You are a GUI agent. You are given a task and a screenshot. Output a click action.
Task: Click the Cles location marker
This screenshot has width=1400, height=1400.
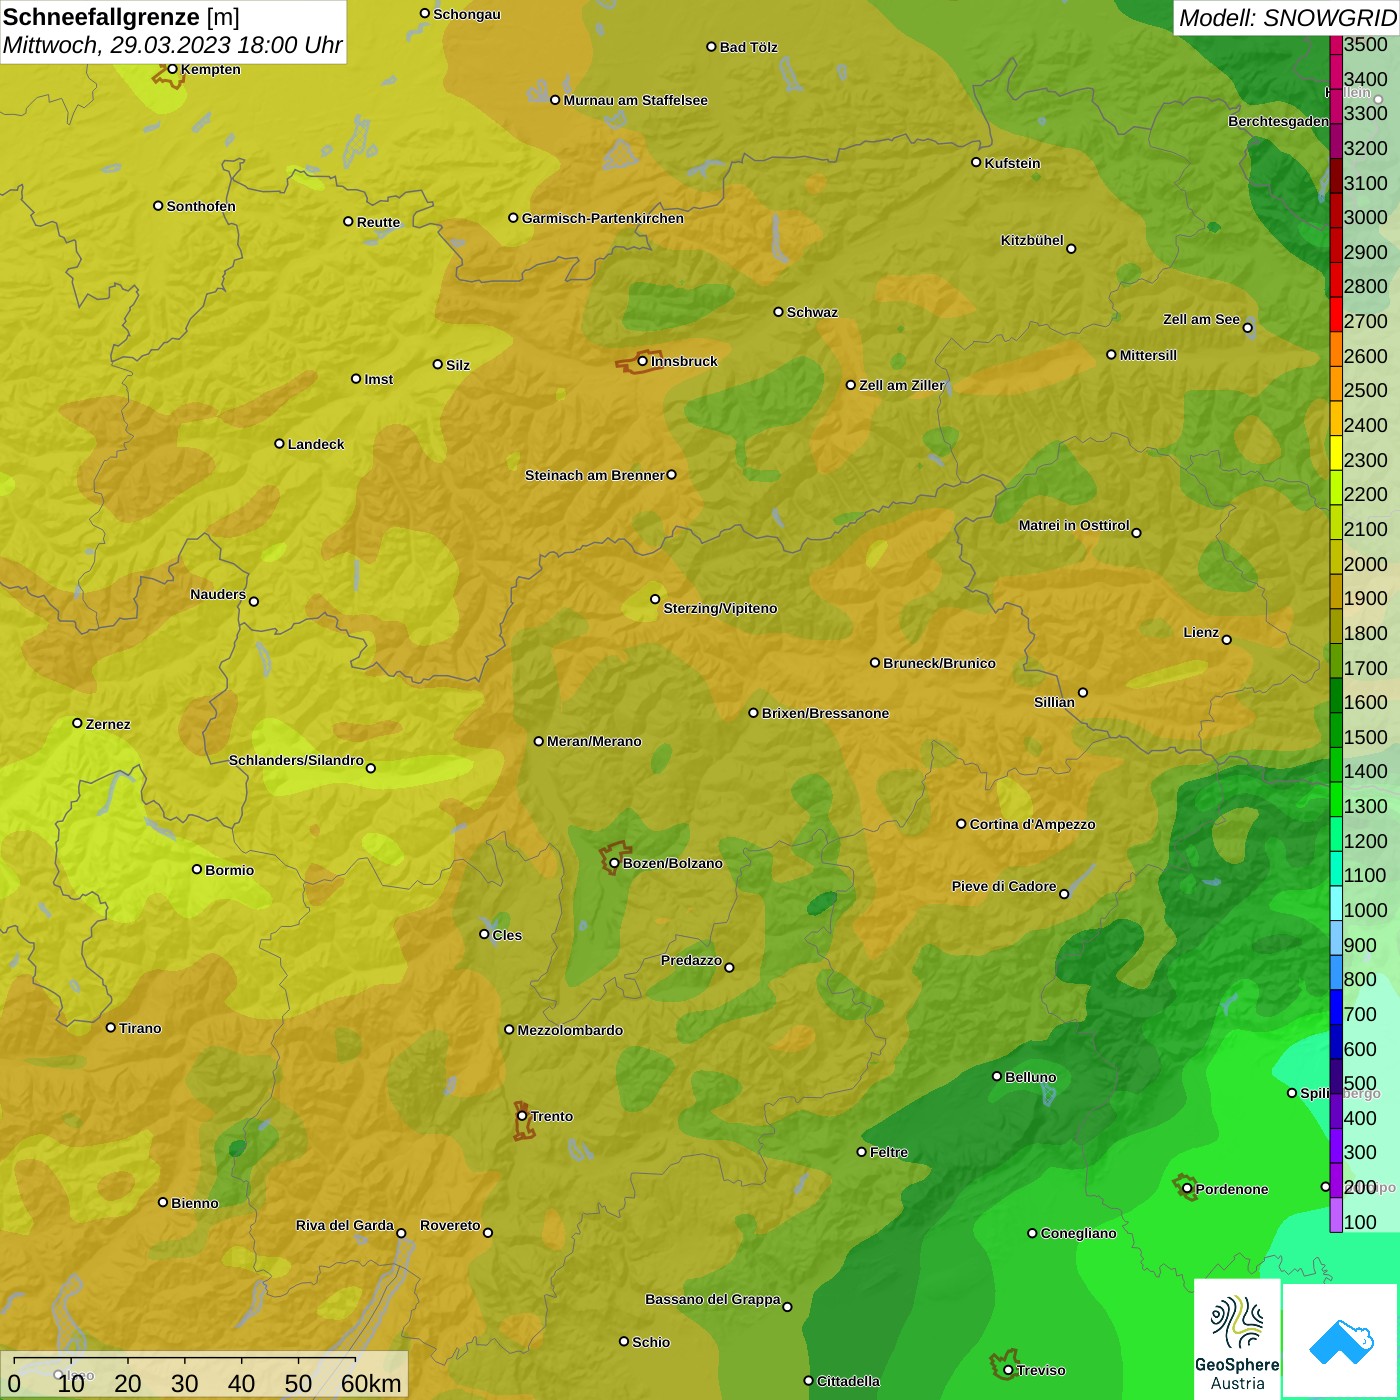click(484, 934)
